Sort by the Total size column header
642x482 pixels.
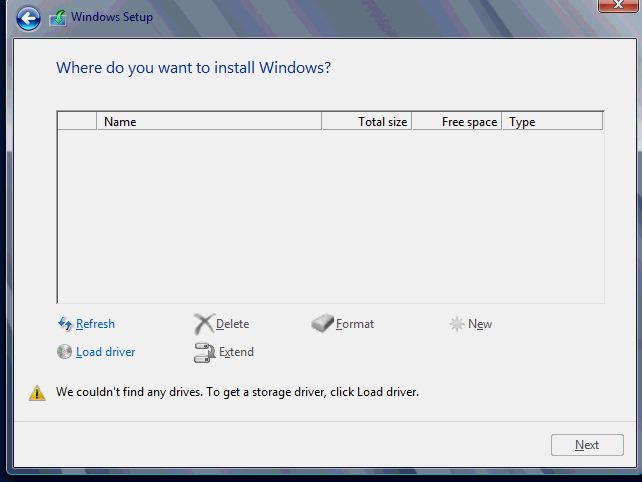tap(367, 122)
